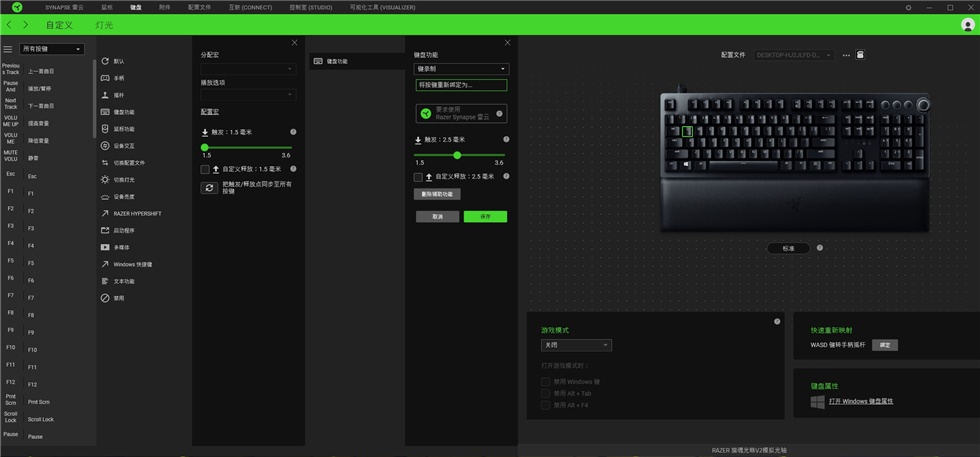
Task: Click the Razer logo icon in title bar
Action: point(18,8)
